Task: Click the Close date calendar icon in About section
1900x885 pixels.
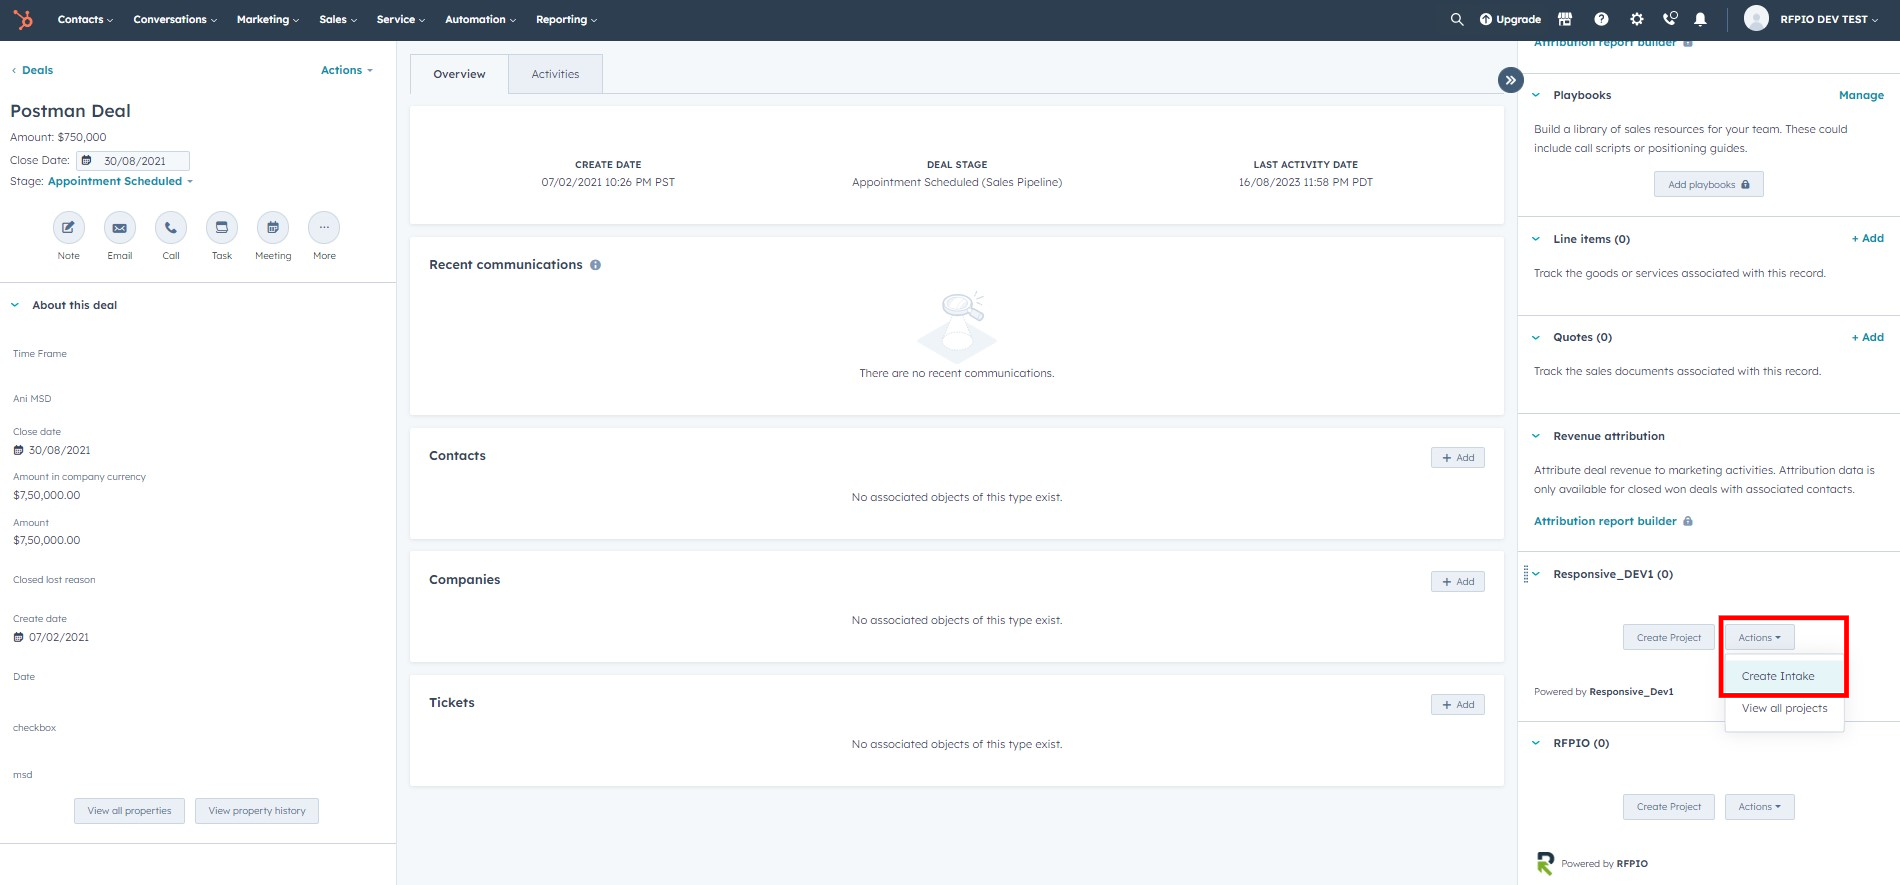Action: point(18,450)
